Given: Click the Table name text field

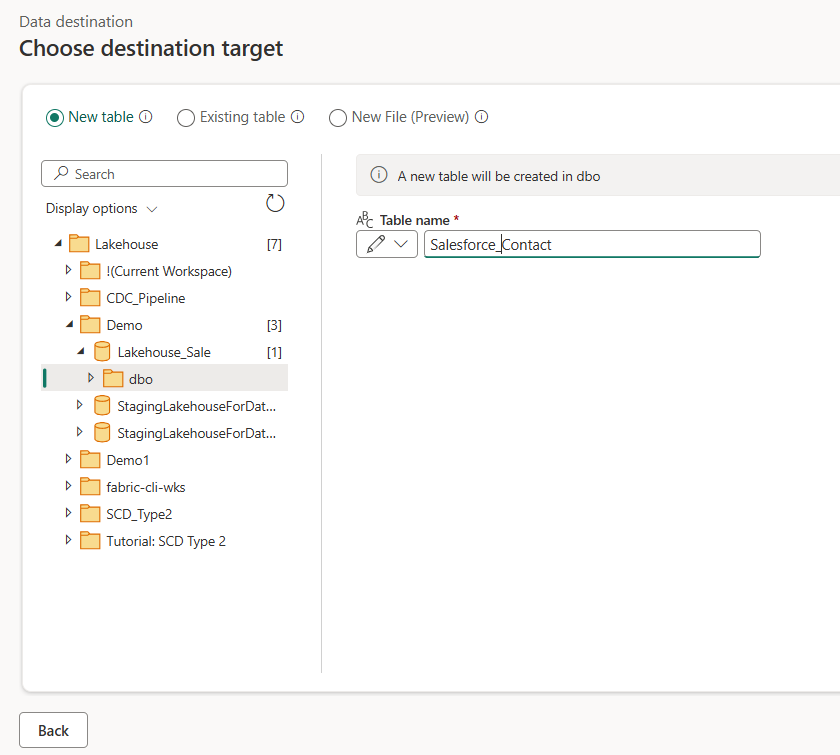Looking at the screenshot, I should 592,244.
